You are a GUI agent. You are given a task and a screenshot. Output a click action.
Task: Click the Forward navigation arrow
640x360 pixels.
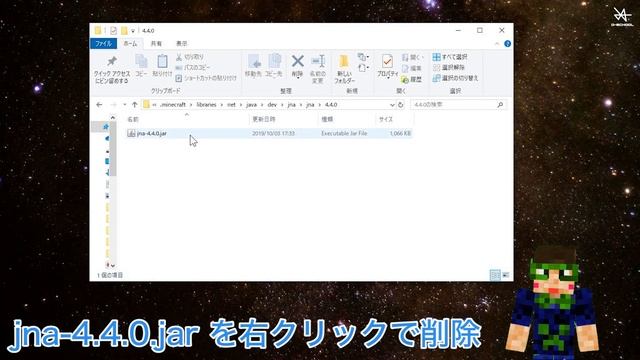113,105
